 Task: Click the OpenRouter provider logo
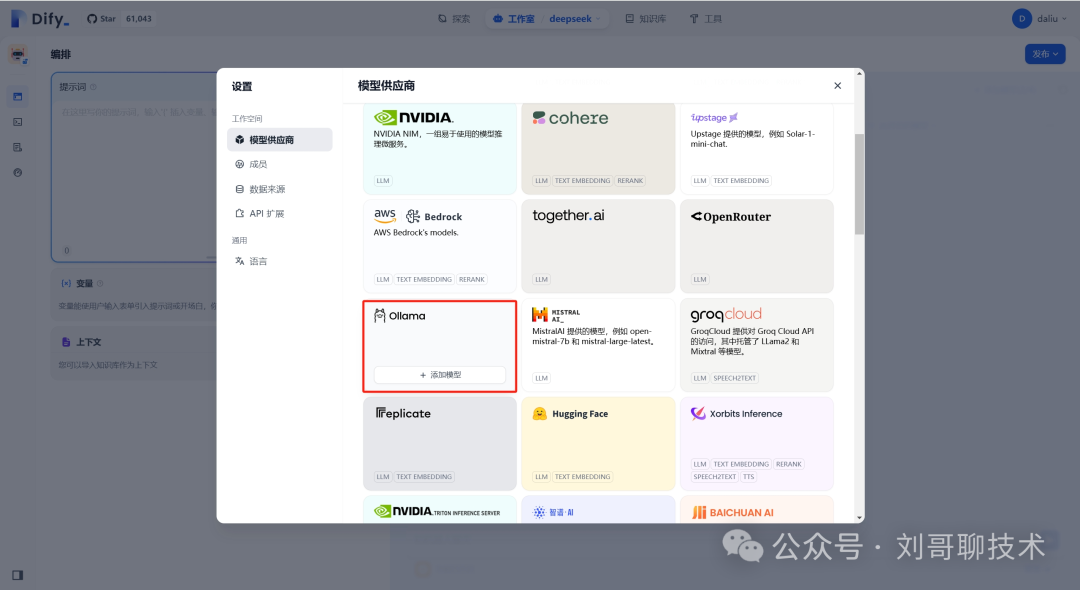tap(731, 217)
